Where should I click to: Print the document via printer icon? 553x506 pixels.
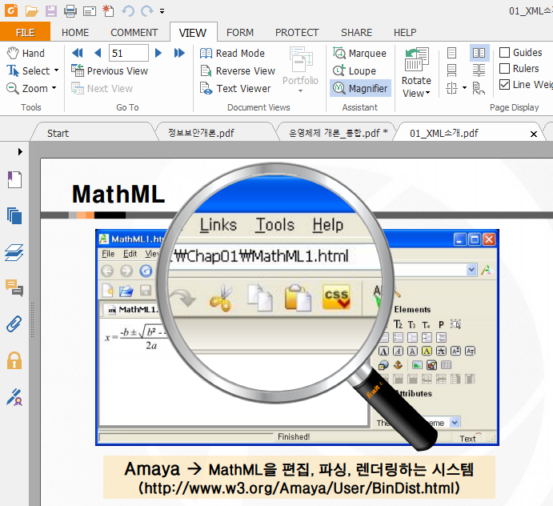70,11
